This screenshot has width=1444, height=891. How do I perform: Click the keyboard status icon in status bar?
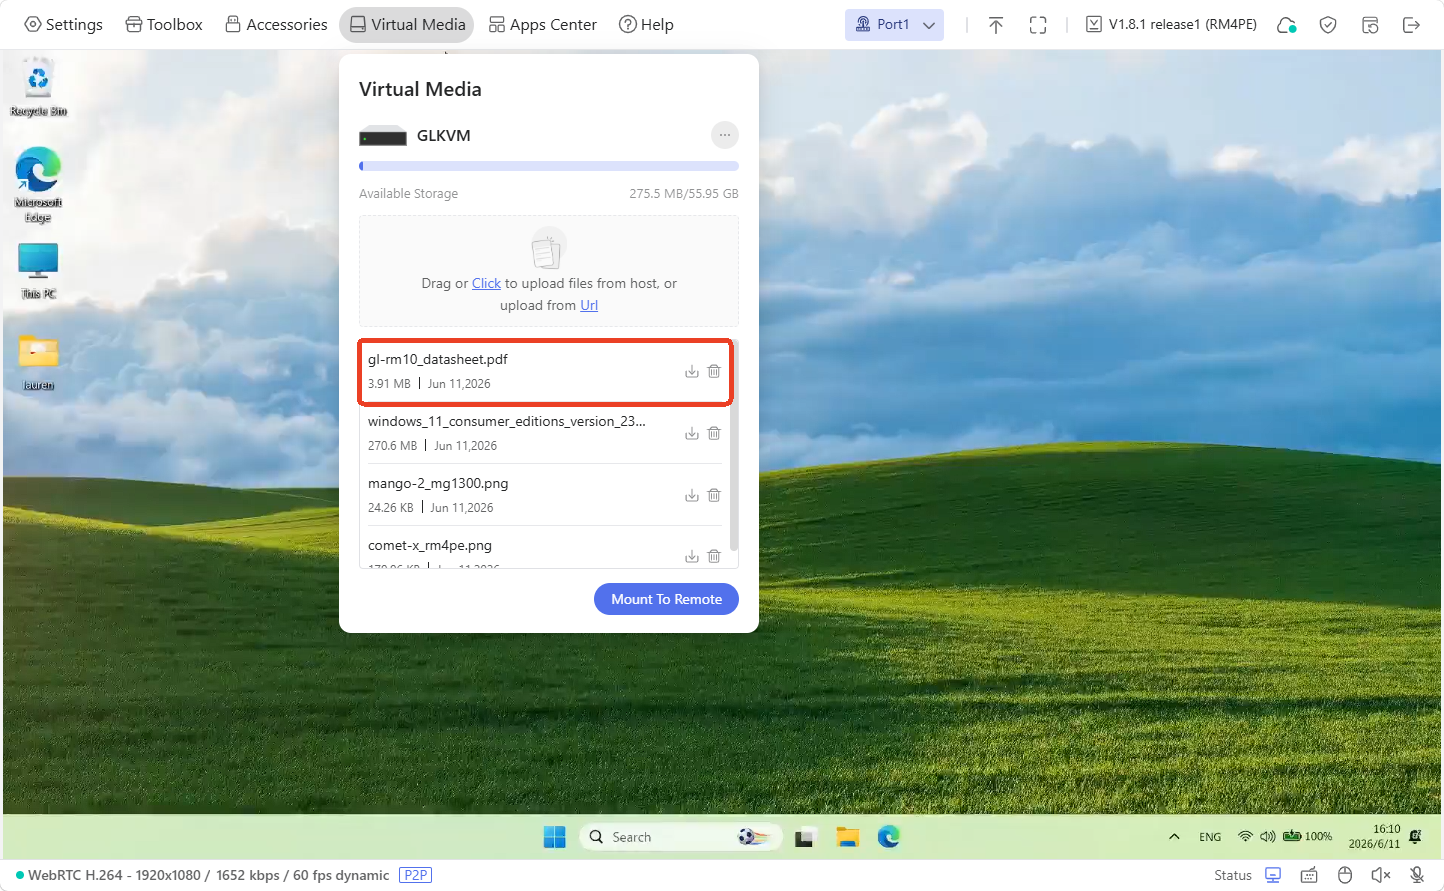[1309, 875]
